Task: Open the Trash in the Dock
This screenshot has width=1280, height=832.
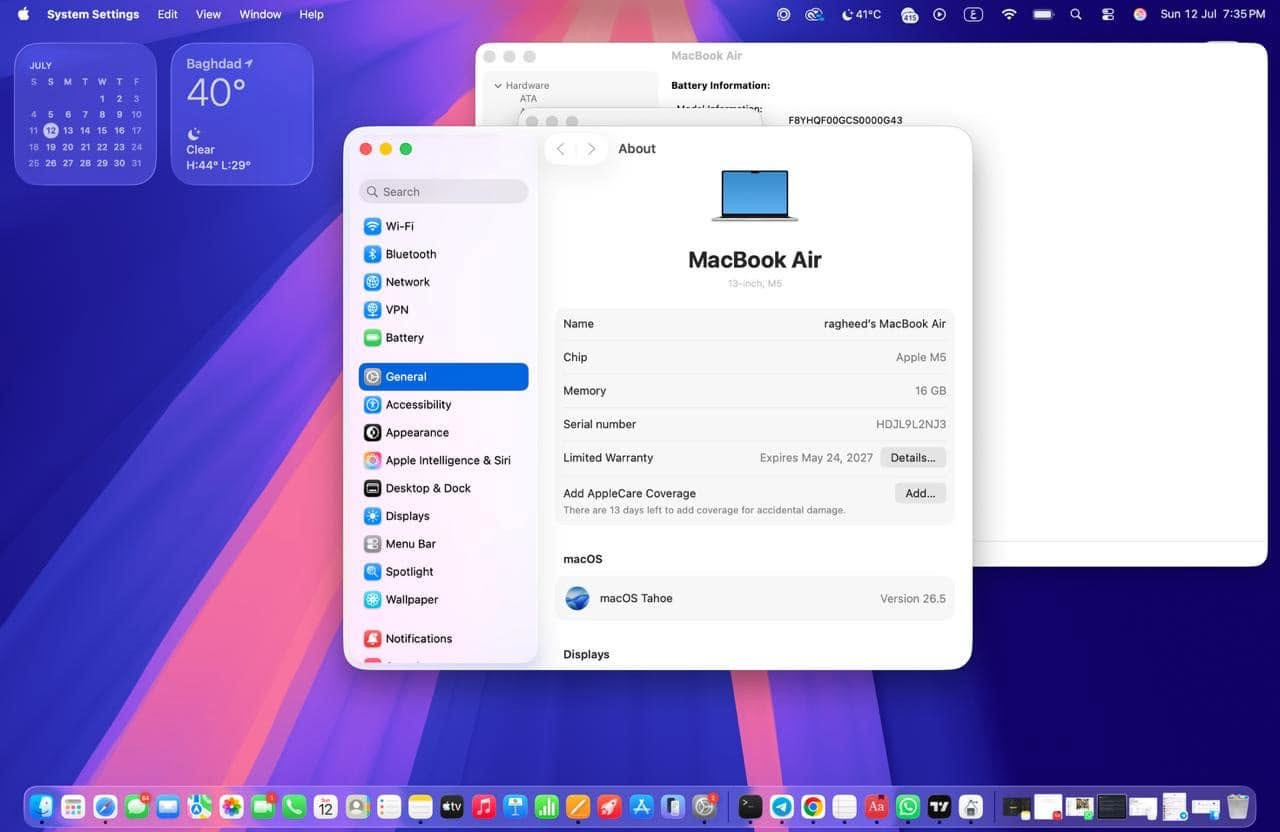Action: [x=1238, y=807]
